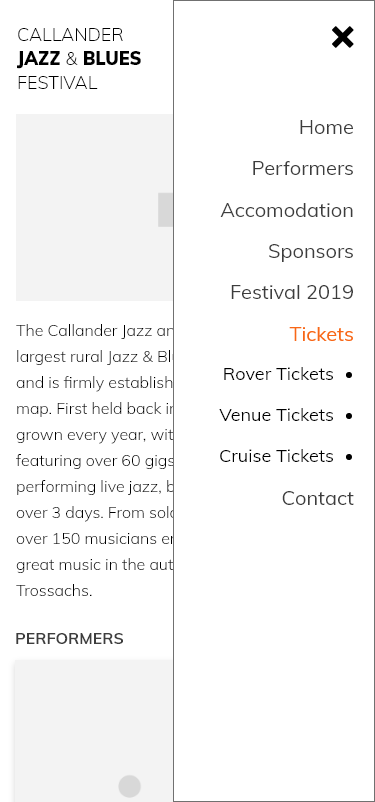The height and width of the screenshot is (802, 375).
Task: Close the navigation menu with the X icon
Action: click(342, 37)
